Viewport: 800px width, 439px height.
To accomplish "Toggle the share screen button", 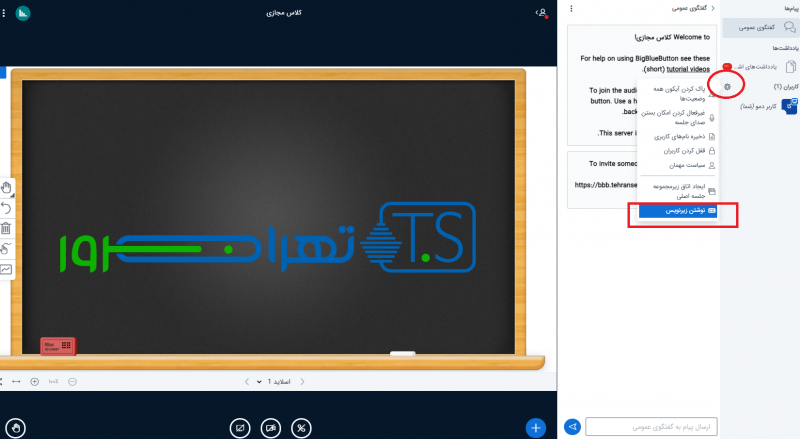I will tap(239, 427).
